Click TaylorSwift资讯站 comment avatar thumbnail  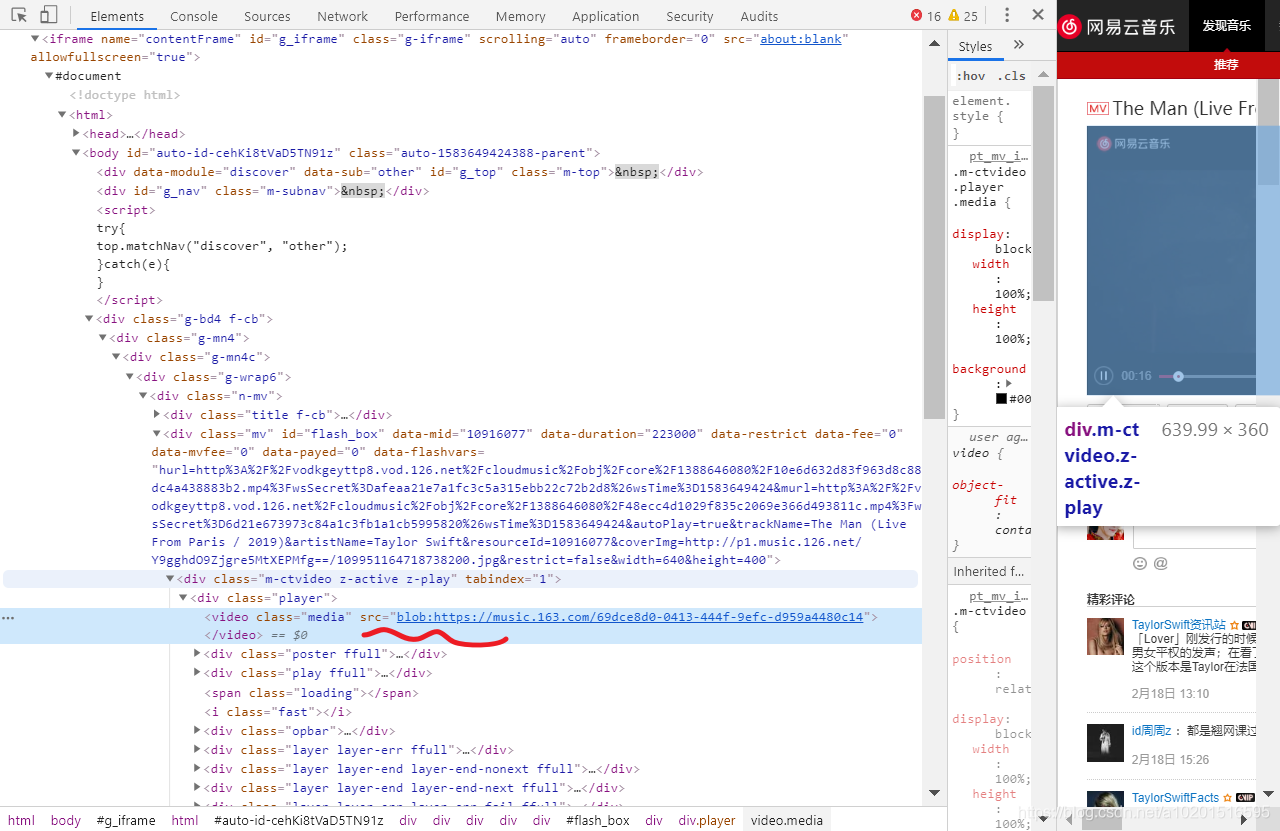[x=1106, y=636]
